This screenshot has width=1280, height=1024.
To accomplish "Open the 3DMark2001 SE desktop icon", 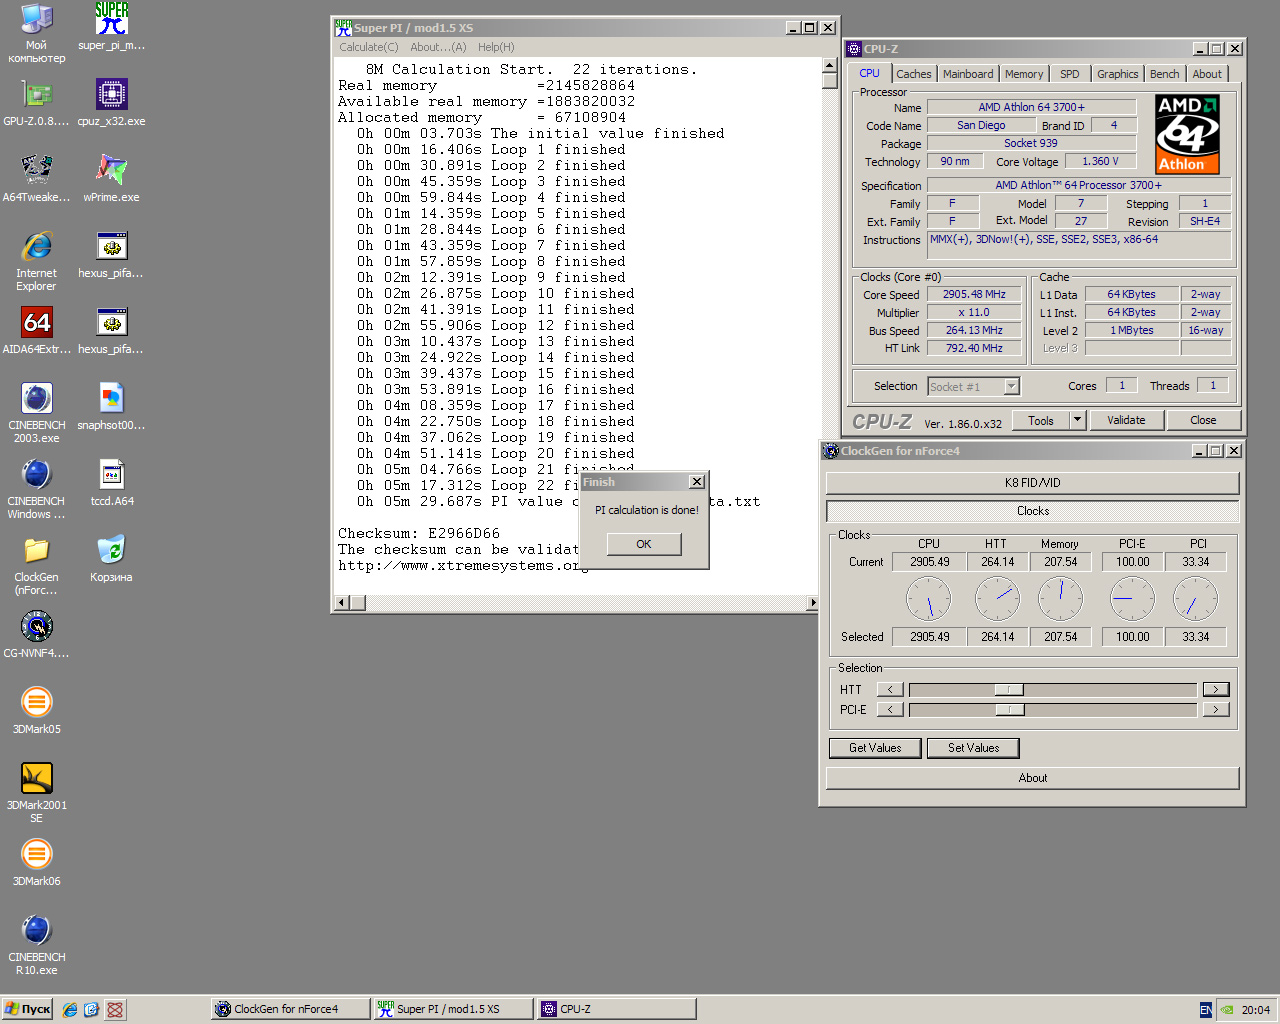I will point(37,779).
